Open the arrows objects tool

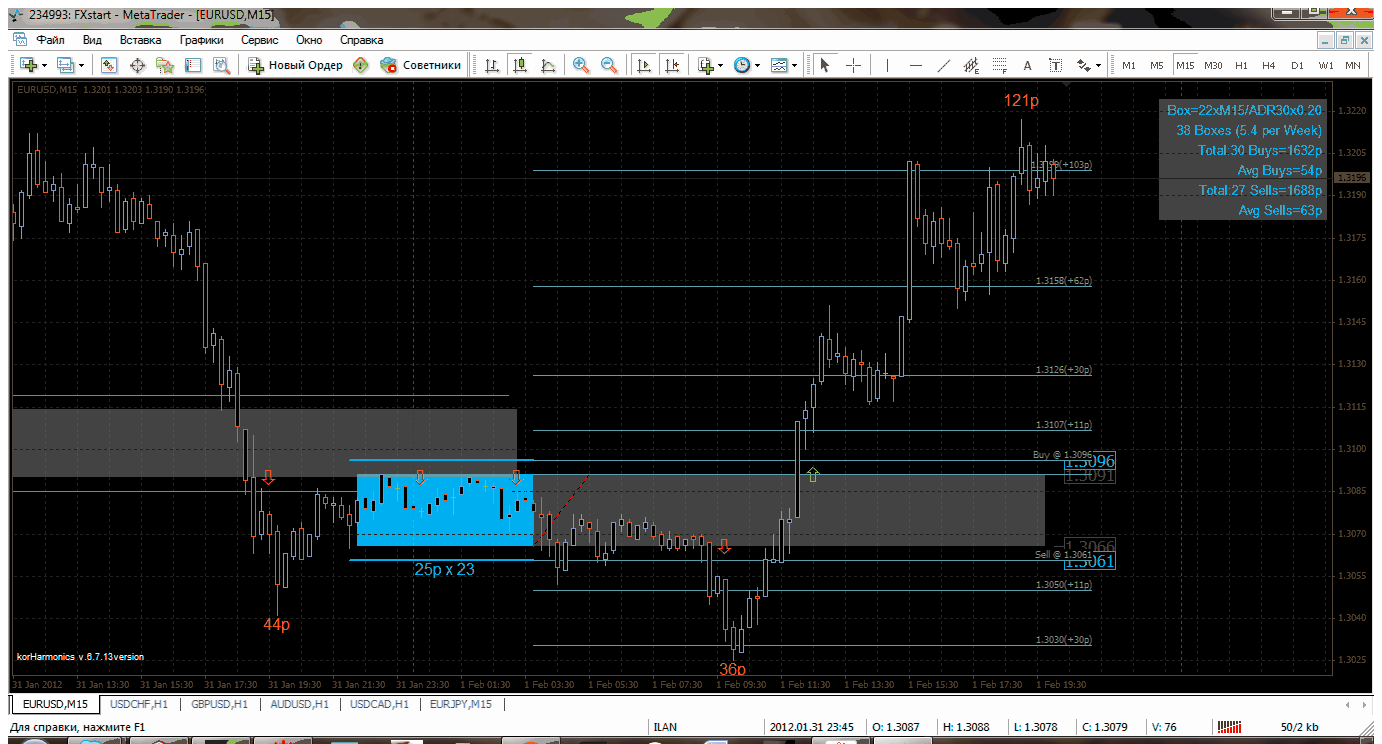[1083, 65]
